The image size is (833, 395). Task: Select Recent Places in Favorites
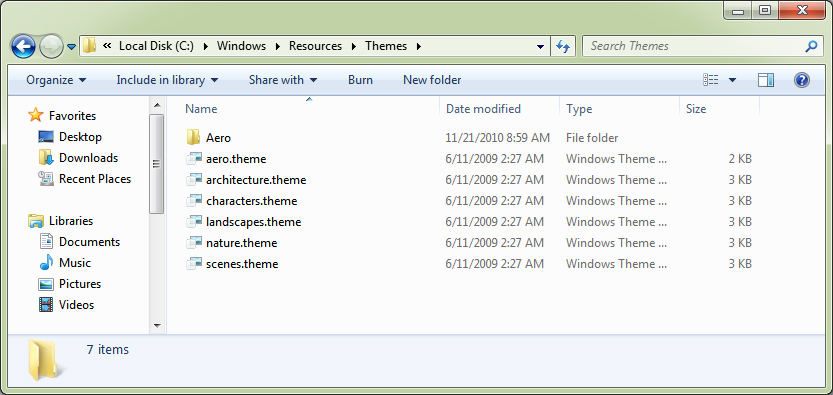(x=95, y=179)
